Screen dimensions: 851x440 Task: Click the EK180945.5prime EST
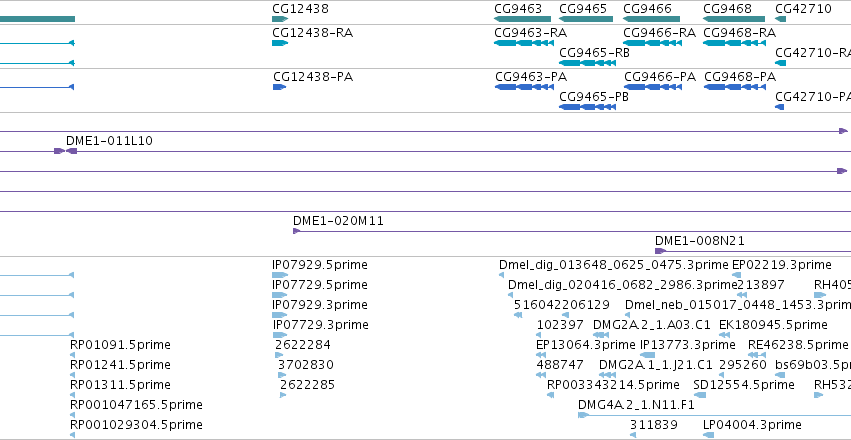tap(724, 335)
